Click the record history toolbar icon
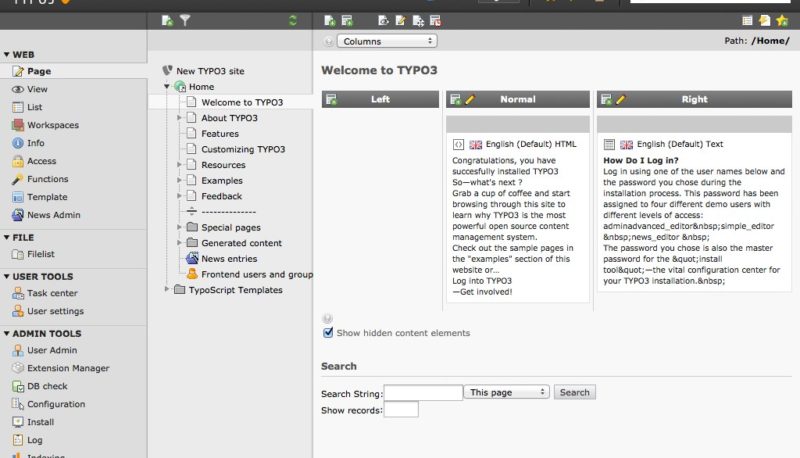 point(435,20)
